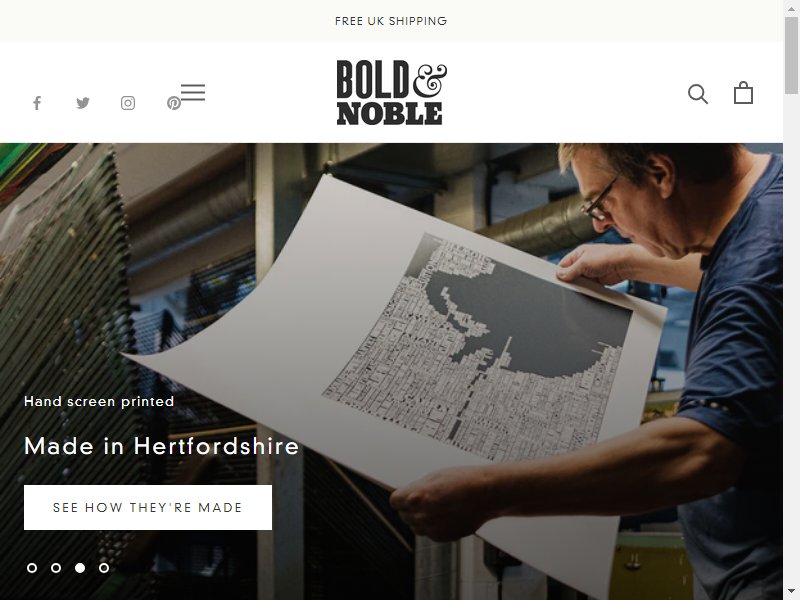
Task: Click the Made in Hertfordshire heading
Action: (162, 446)
